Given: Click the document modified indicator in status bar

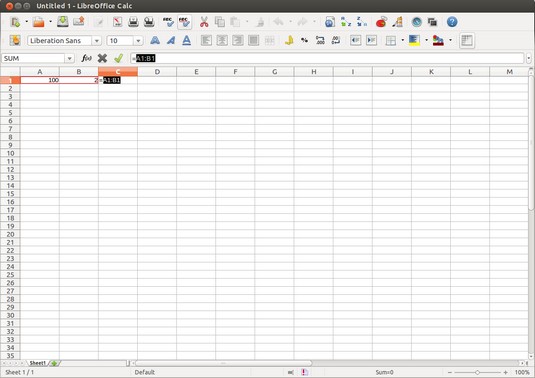Looking at the screenshot, I should (x=305, y=372).
